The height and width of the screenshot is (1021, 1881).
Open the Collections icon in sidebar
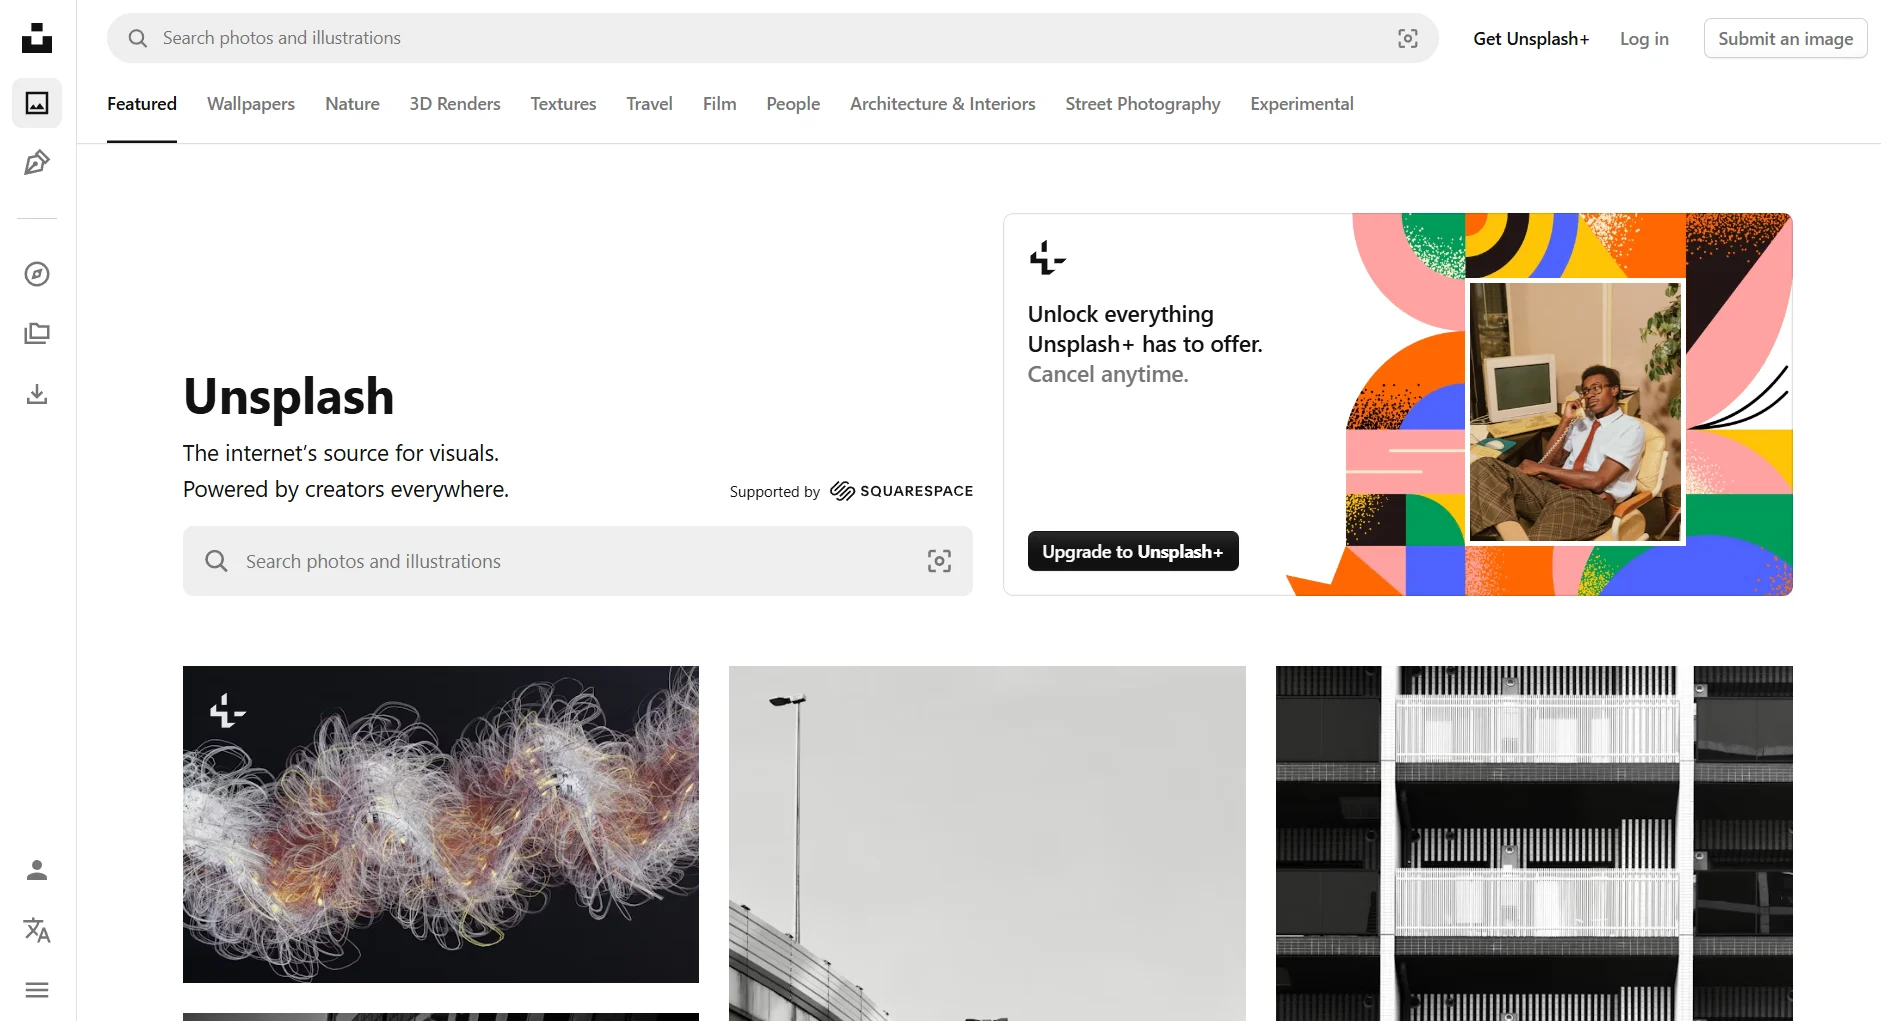point(37,334)
